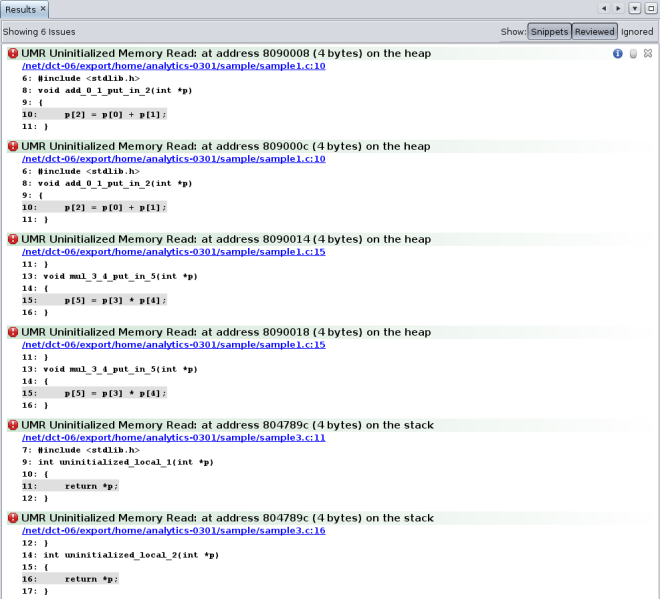The height and width of the screenshot is (599, 660).
Task: Click 'Showing 6 Issues' status text
Action: [x=39, y=32]
